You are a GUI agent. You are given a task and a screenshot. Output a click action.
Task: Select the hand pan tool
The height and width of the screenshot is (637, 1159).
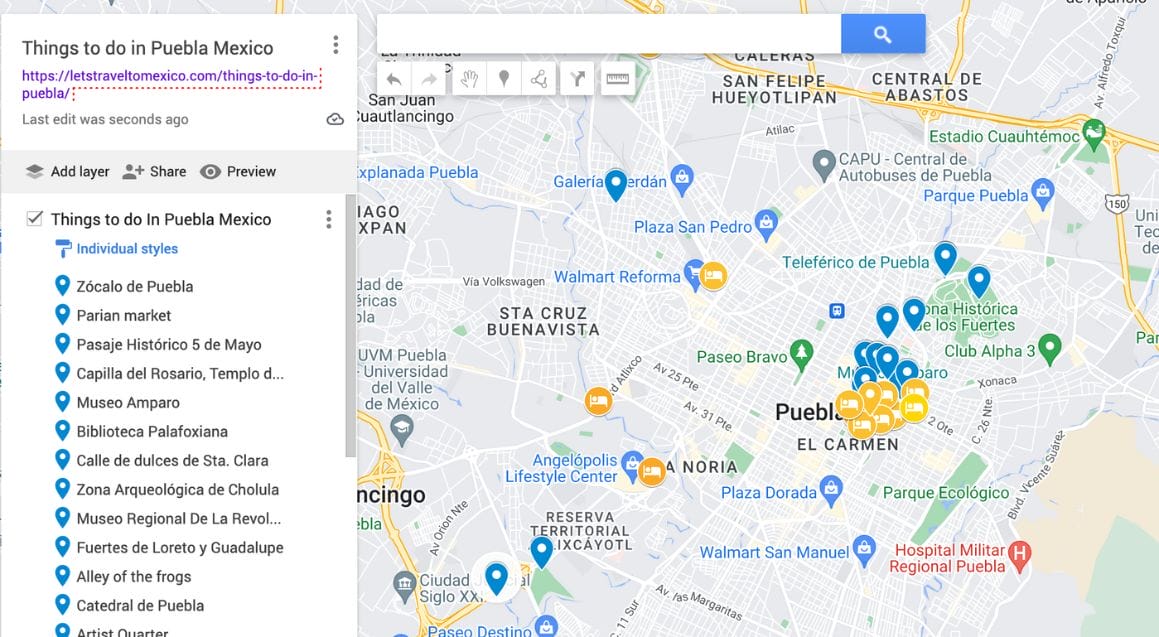tap(468, 78)
